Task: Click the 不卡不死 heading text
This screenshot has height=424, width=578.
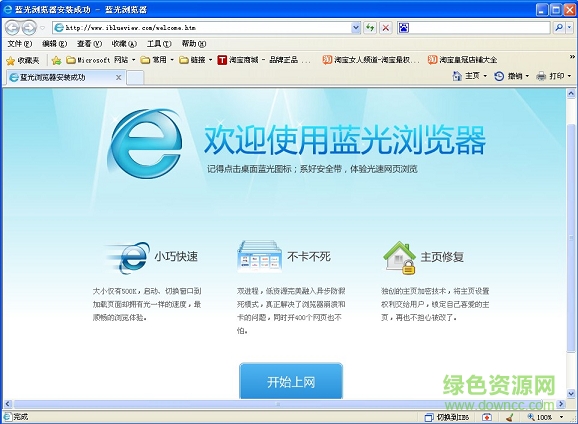Action: coord(309,256)
